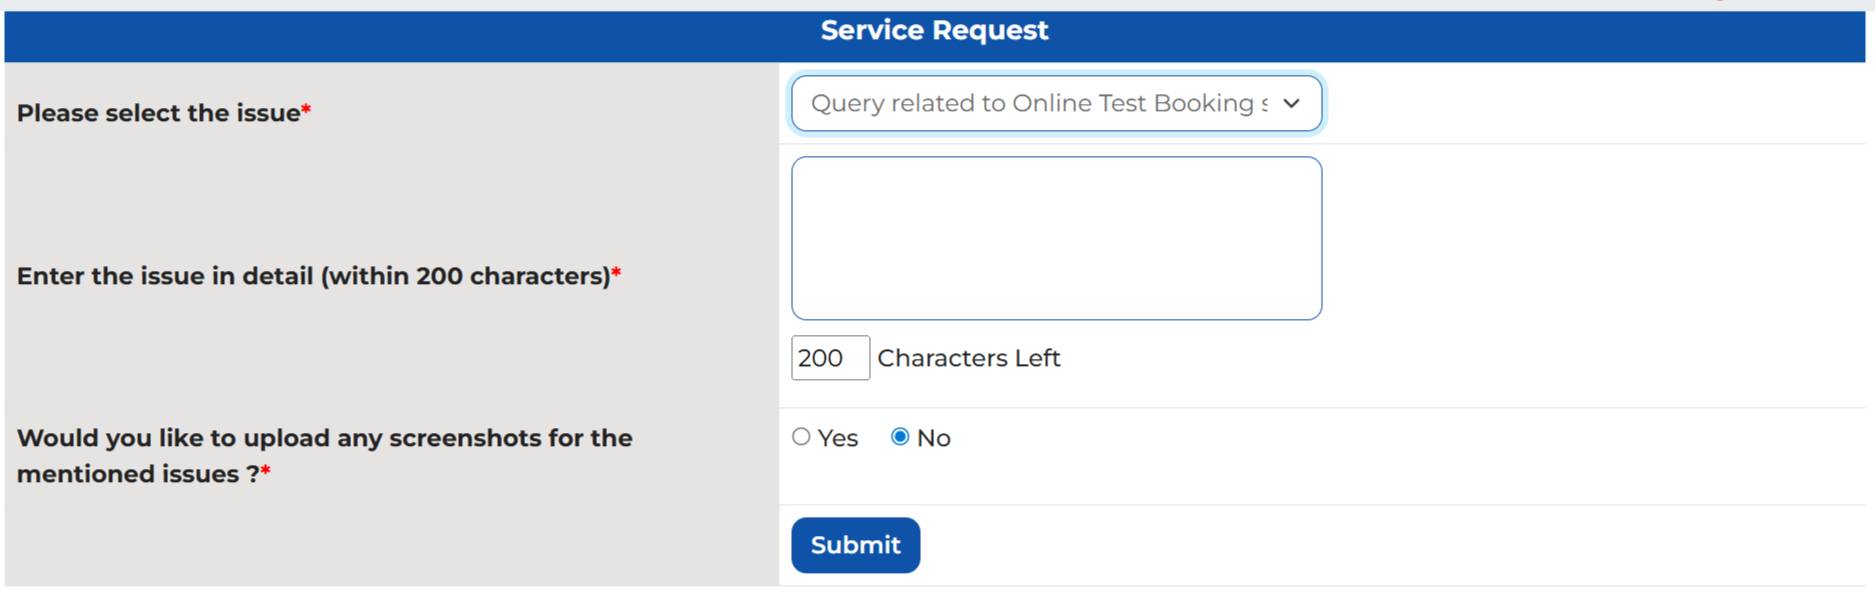Click the blue Submit control at the bottom
This screenshot has width=1875, height=598.
tap(855, 544)
